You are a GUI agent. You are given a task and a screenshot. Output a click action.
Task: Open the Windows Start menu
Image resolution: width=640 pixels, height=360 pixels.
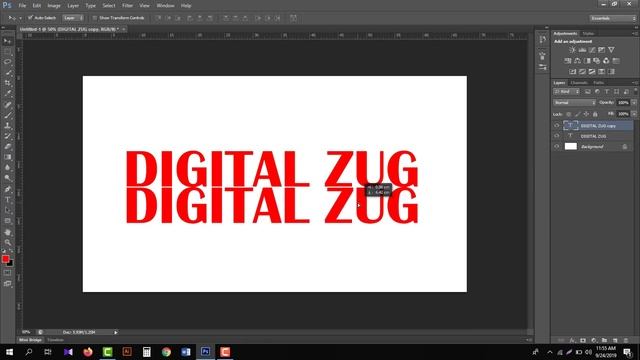pos(9,352)
